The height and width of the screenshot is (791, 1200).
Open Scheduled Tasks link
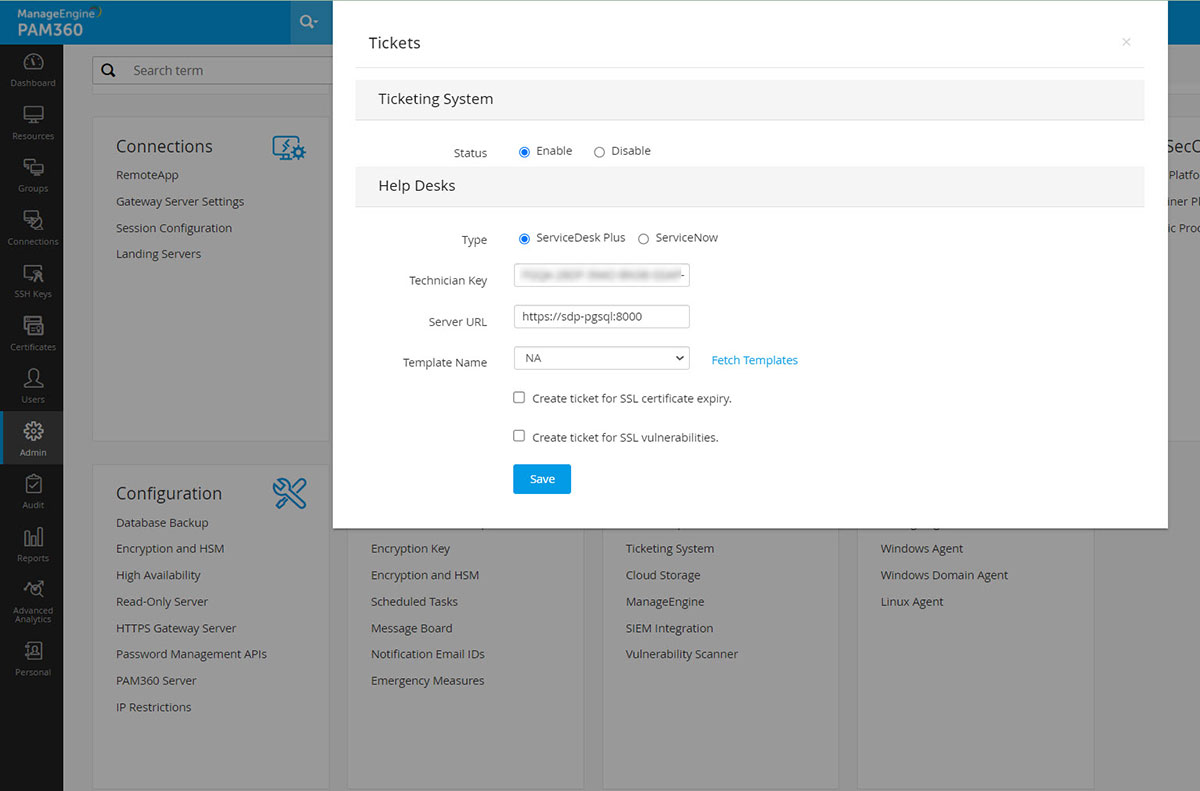pyautogui.click(x=414, y=602)
